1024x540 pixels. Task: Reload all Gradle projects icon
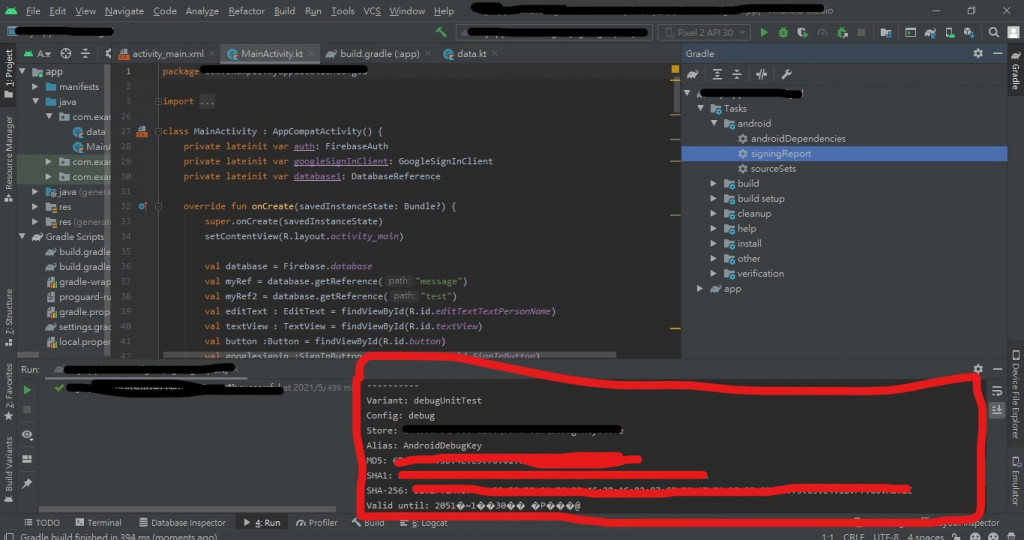pyautogui.click(x=693, y=74)
